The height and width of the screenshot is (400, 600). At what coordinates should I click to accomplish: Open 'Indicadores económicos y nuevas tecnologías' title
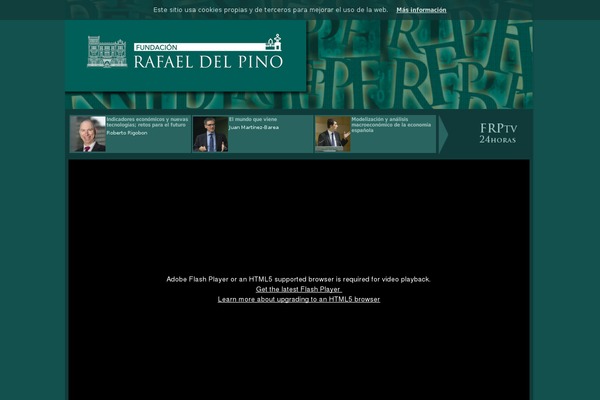pyautogui.click(x=147, y=122)
